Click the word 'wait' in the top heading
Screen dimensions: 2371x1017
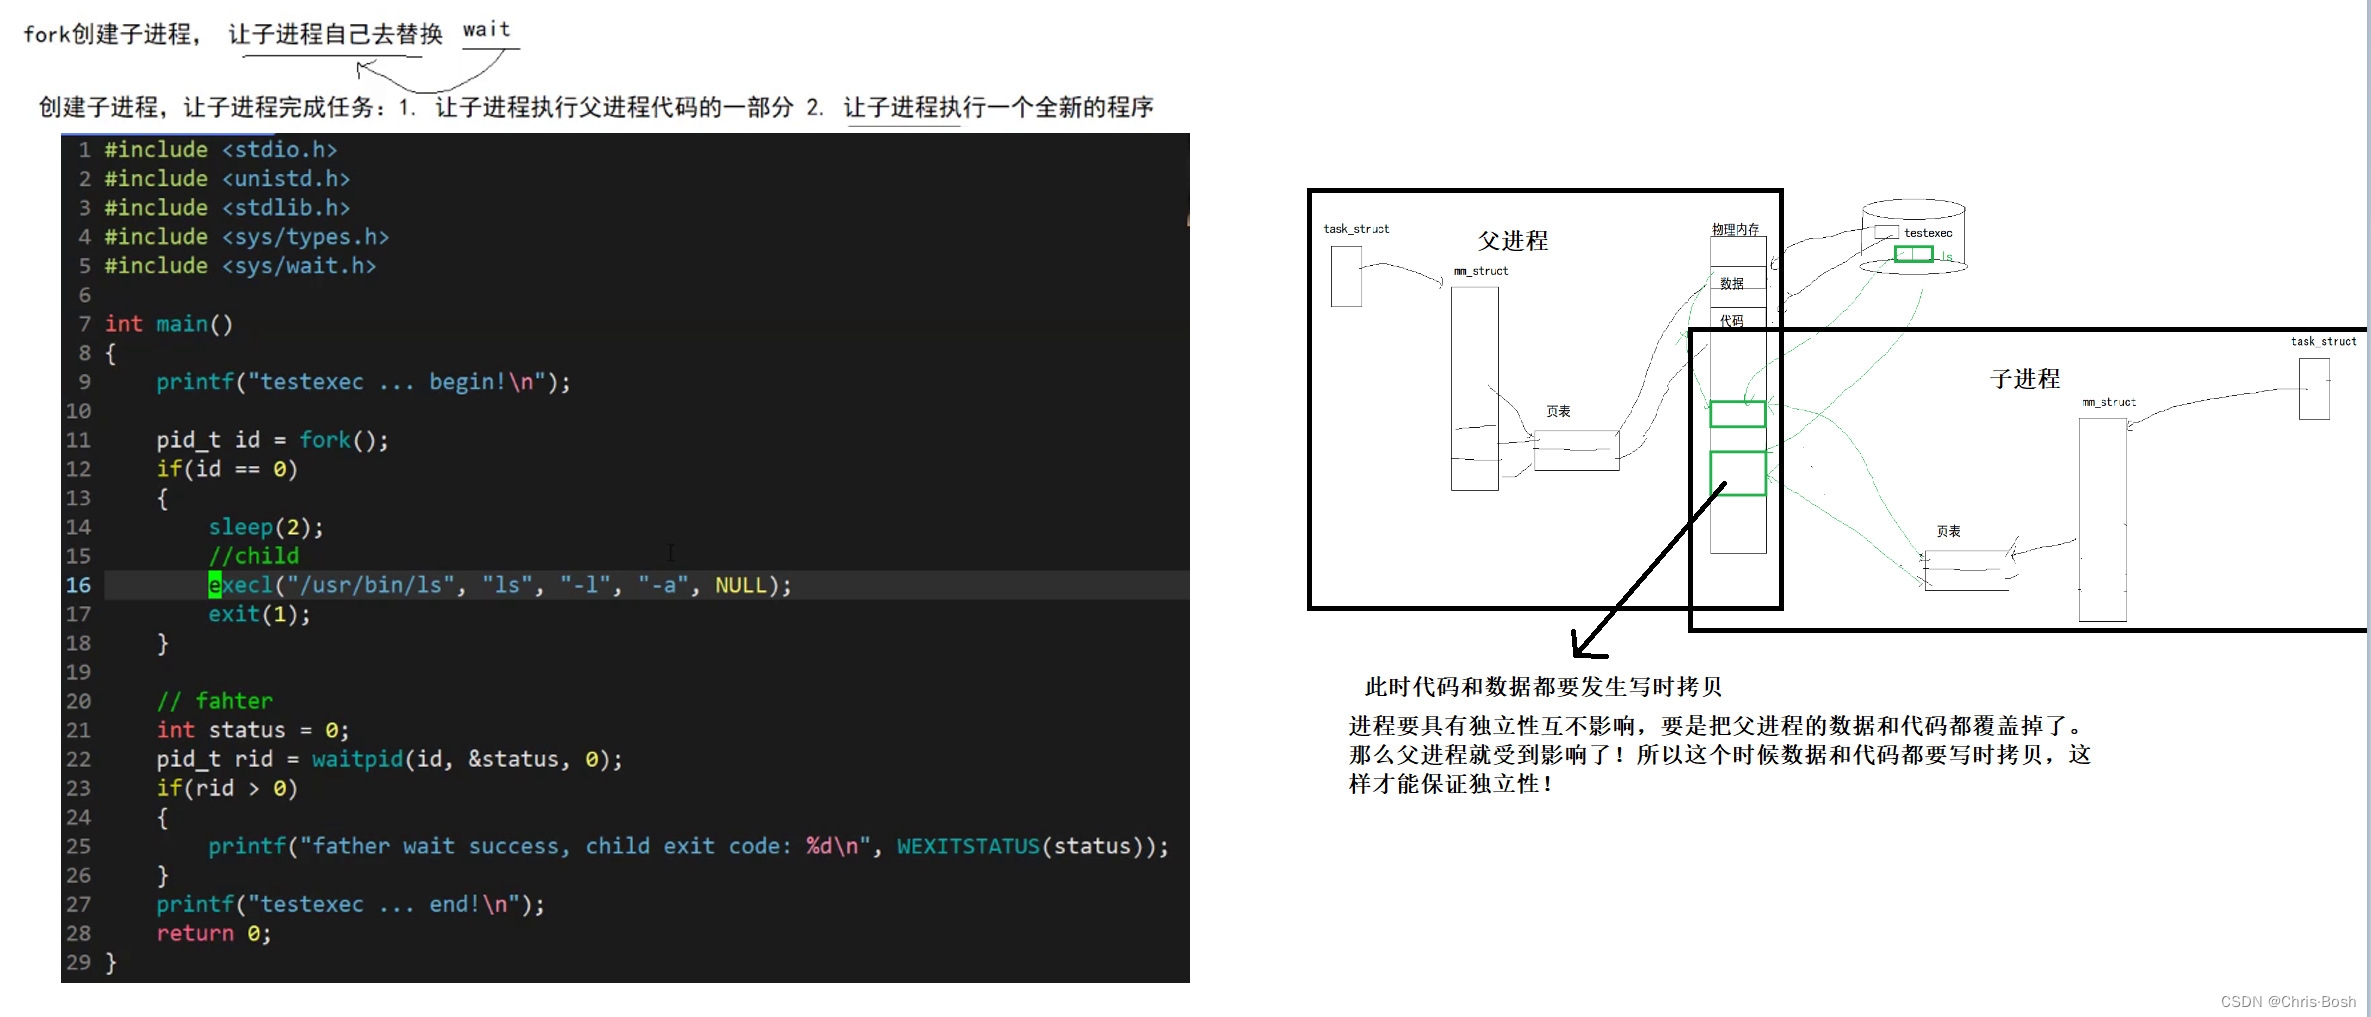point(487,29)
